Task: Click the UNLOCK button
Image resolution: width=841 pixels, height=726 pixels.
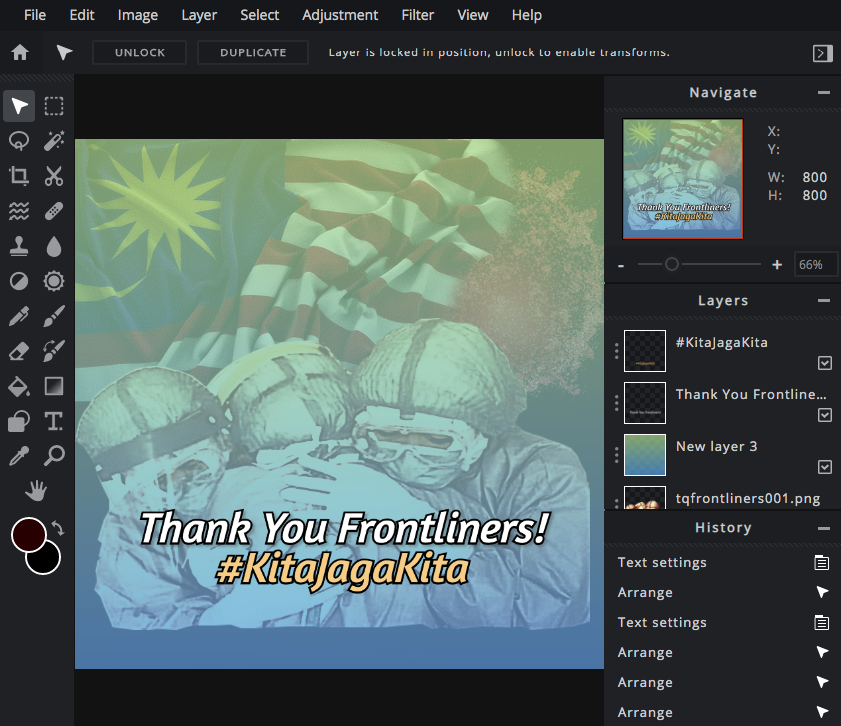Action: (x=139, y=53)
